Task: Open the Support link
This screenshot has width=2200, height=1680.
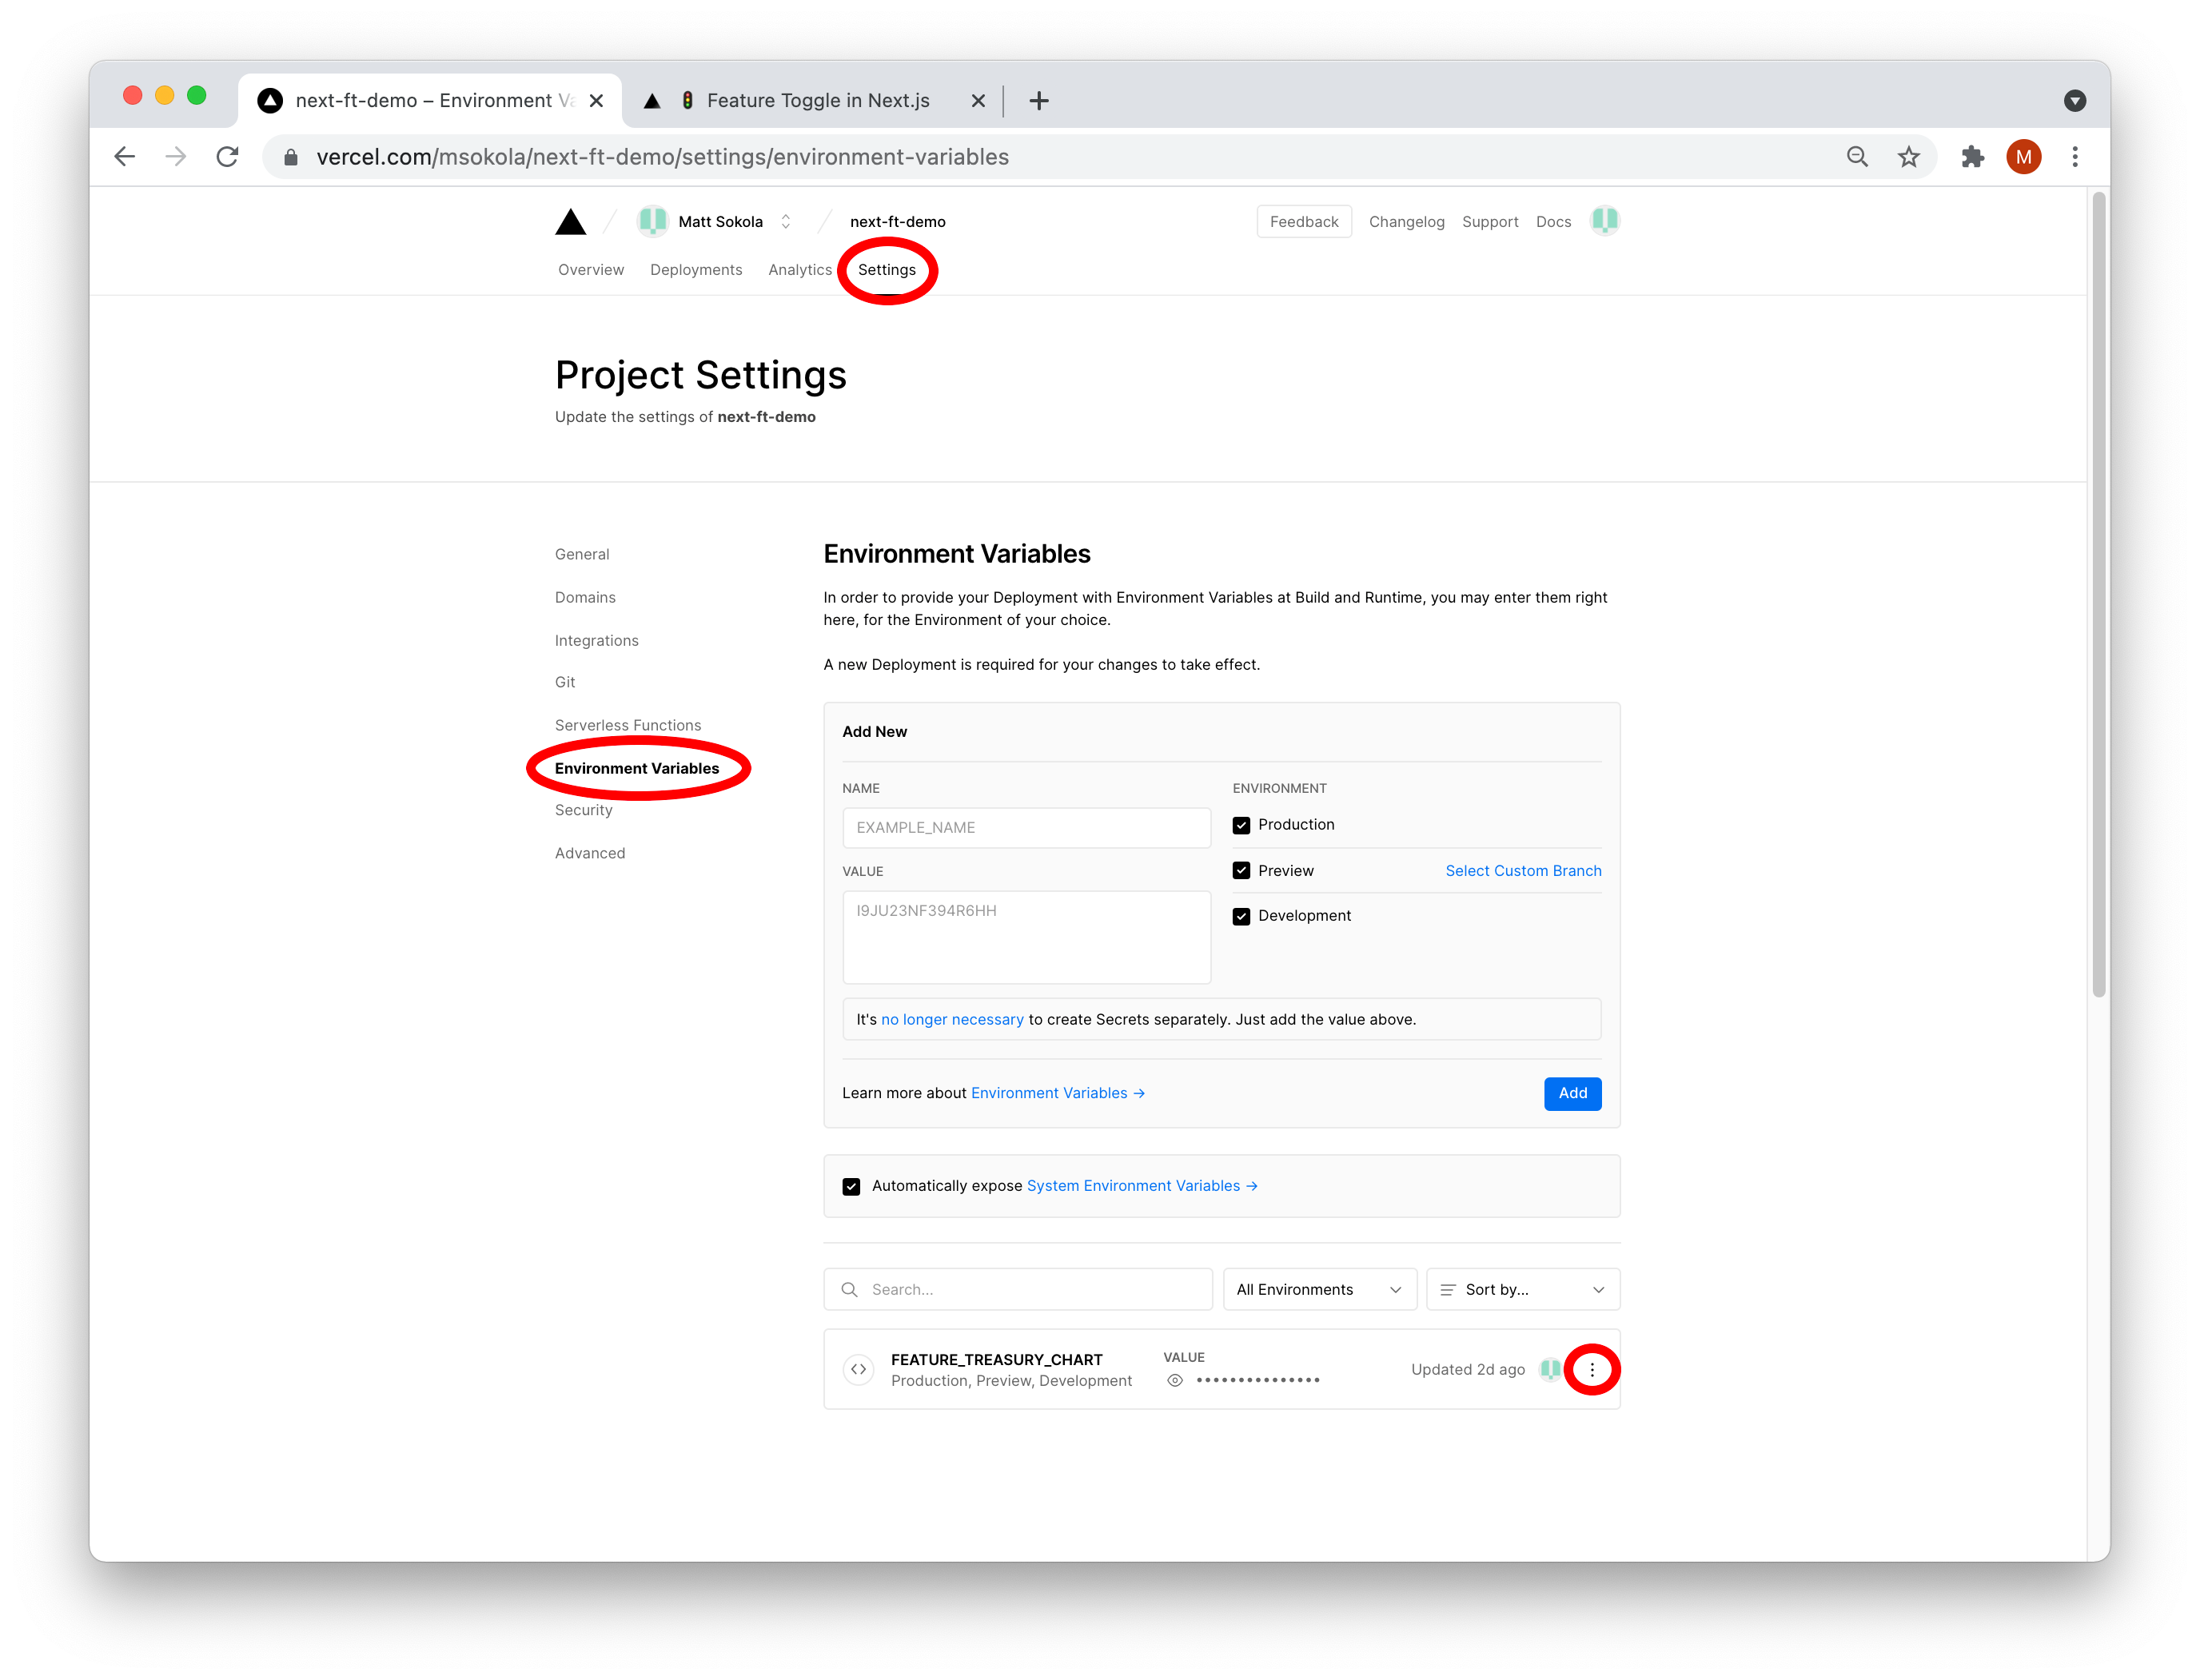Action: (x=1490, y=221)
